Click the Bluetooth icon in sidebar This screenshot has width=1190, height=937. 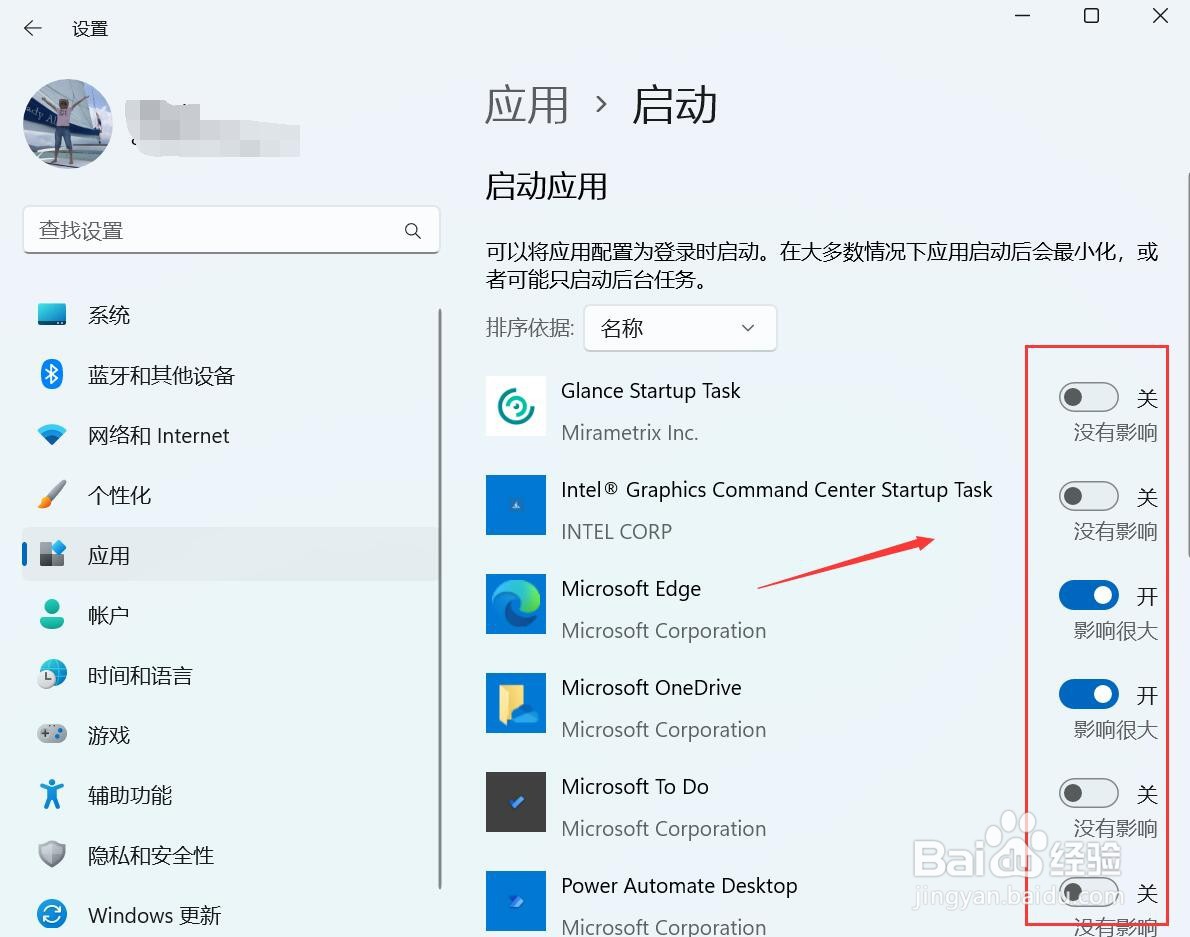pyautogui.click(x=52, y=374)
